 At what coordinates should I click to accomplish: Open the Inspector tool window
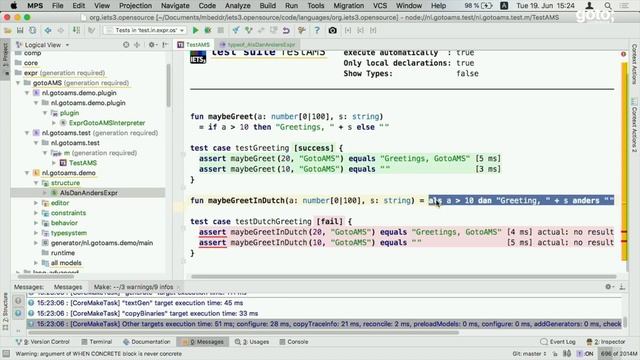606,342
